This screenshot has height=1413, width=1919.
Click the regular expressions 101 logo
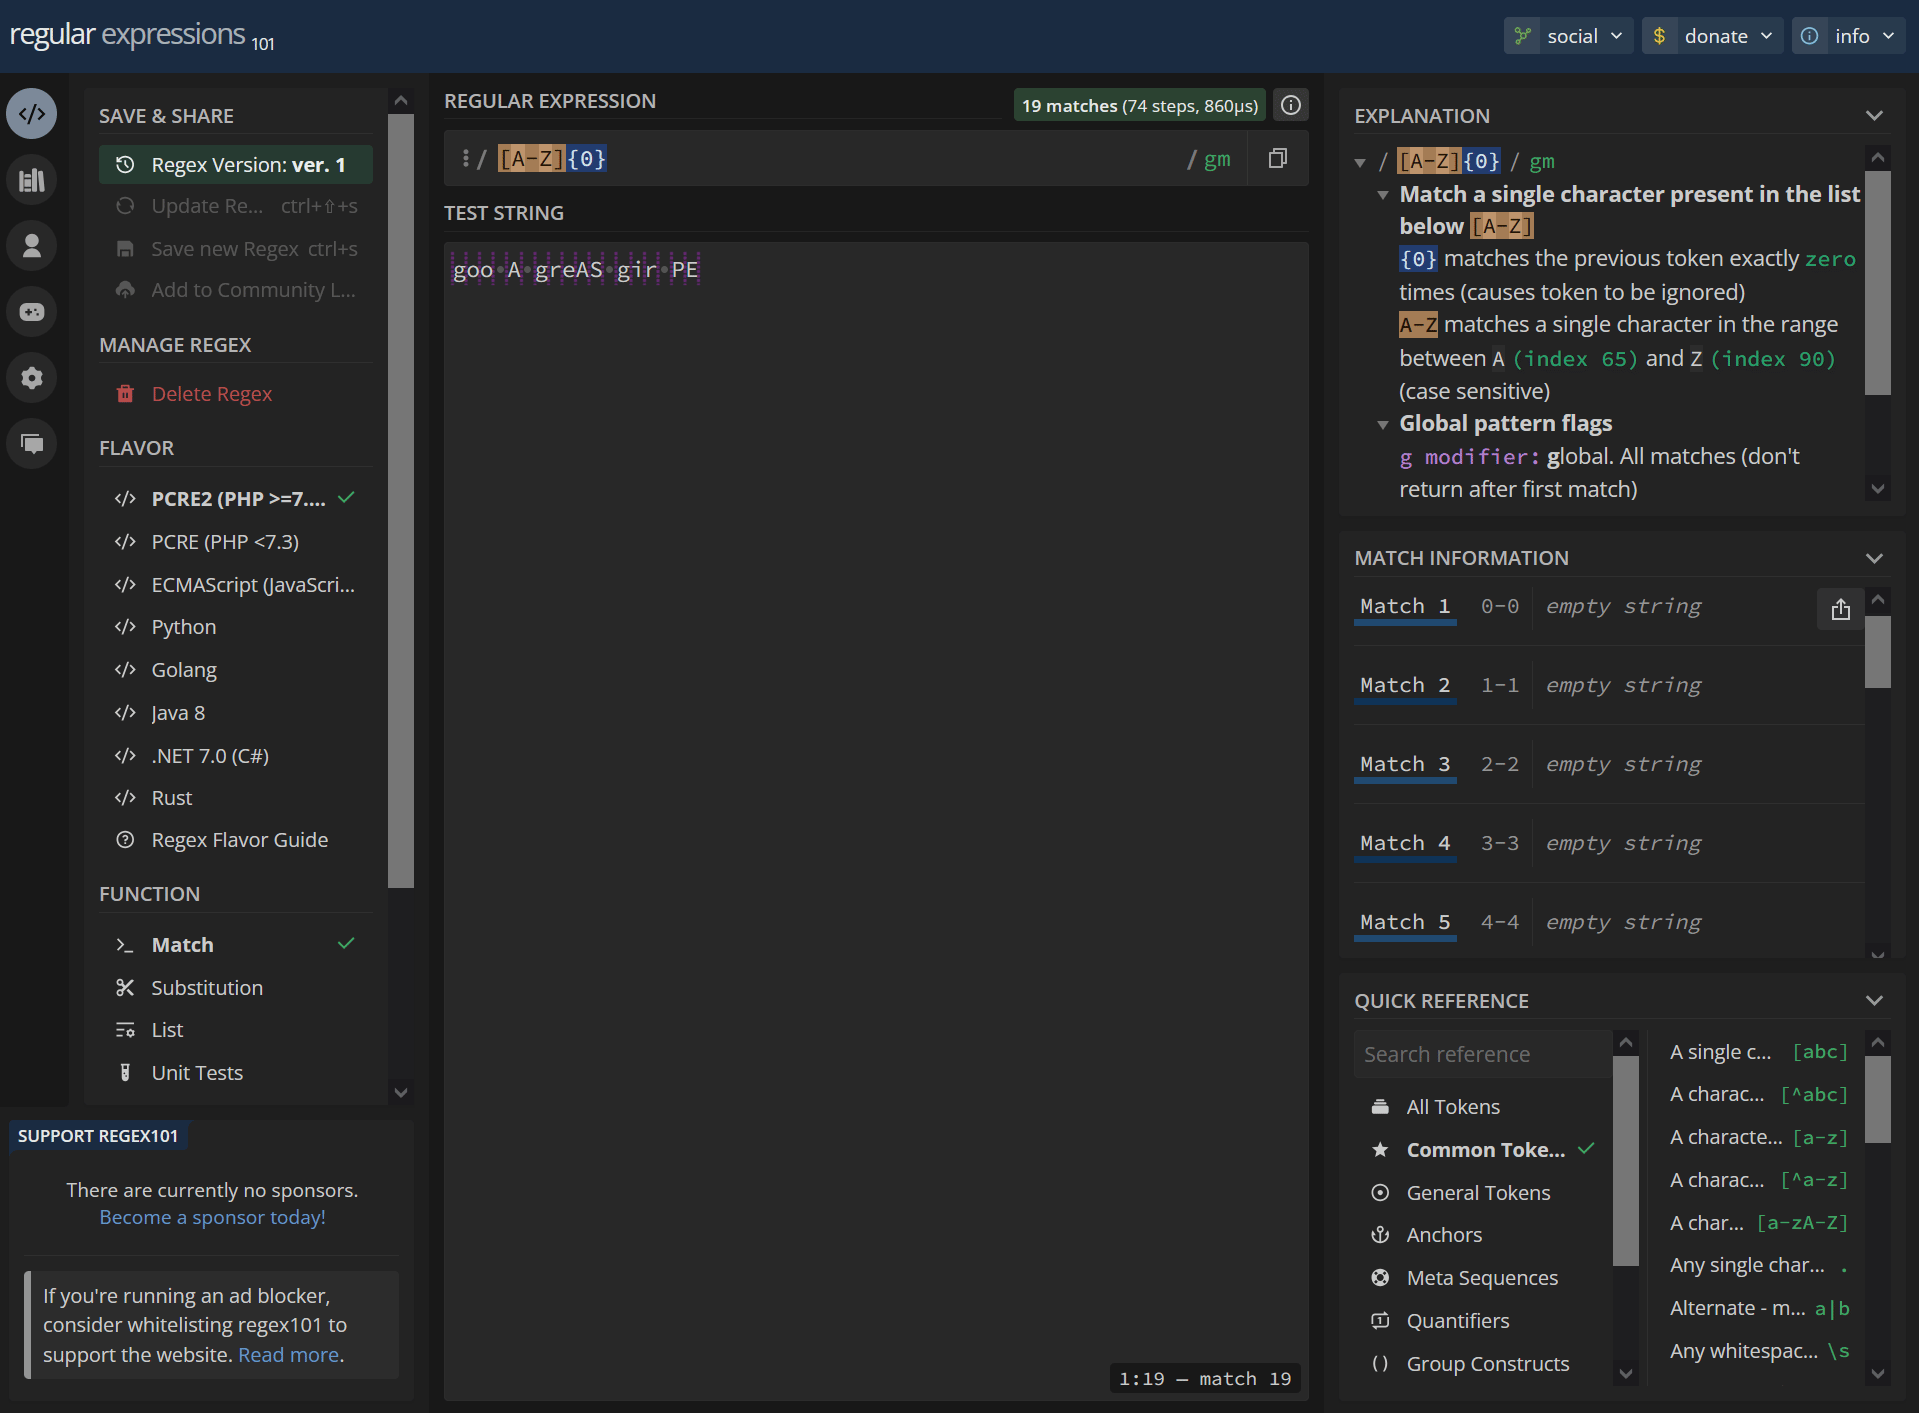[142, 36]
